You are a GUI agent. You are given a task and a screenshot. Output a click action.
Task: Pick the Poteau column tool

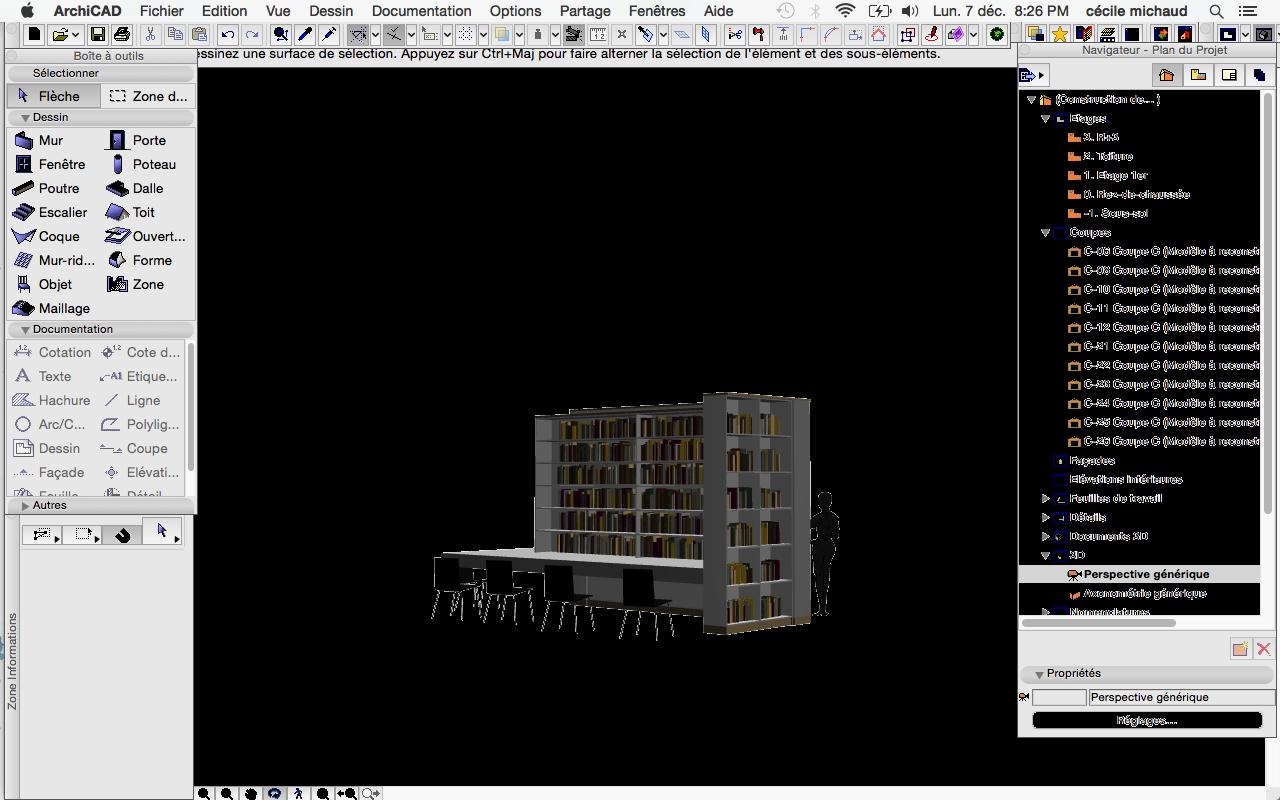[x=143, y=165]
